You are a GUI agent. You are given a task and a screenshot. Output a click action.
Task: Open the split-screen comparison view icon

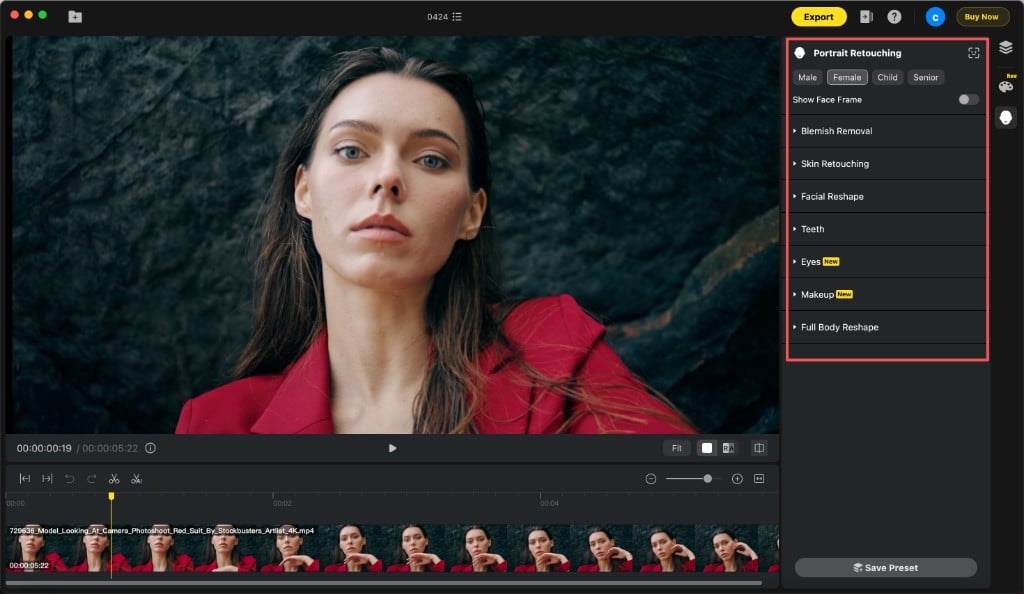759,449
